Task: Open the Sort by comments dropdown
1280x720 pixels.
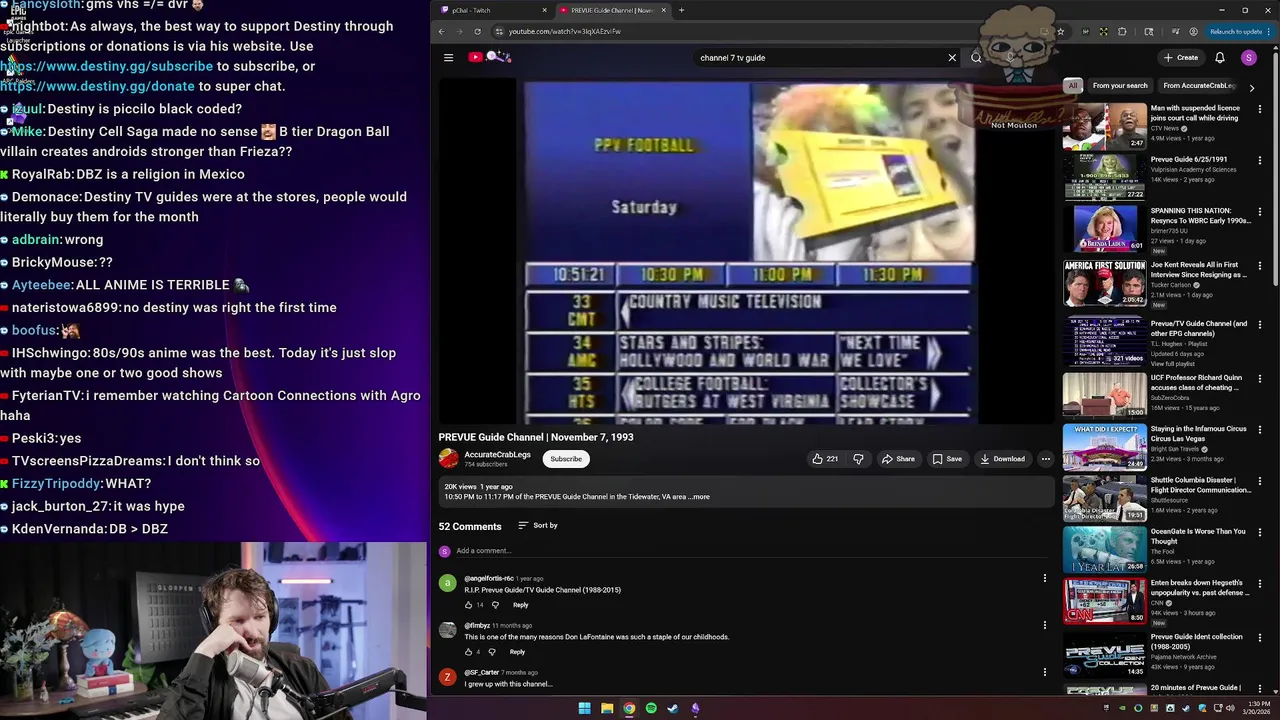Action: [538, 525]
